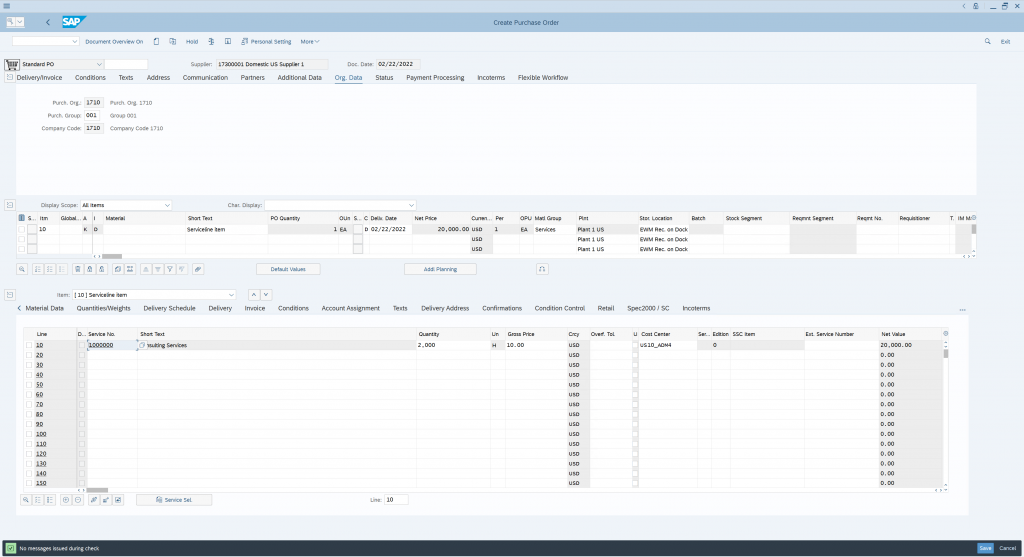The height and width of the screenshot is (557, 1024).
Task: Click the Doc. Date field
Action: click(398, 64)
